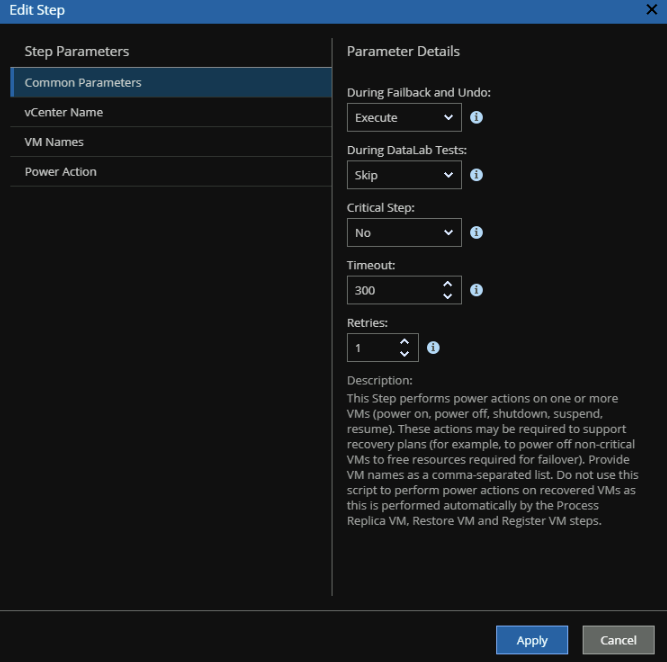
Task: Focus the Timeout number input field
Action: (393, 290)
